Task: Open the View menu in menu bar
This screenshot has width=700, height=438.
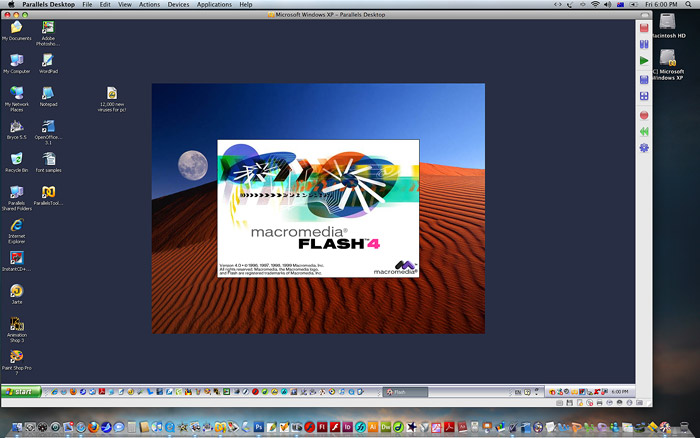Action: (x=124, y=5)
